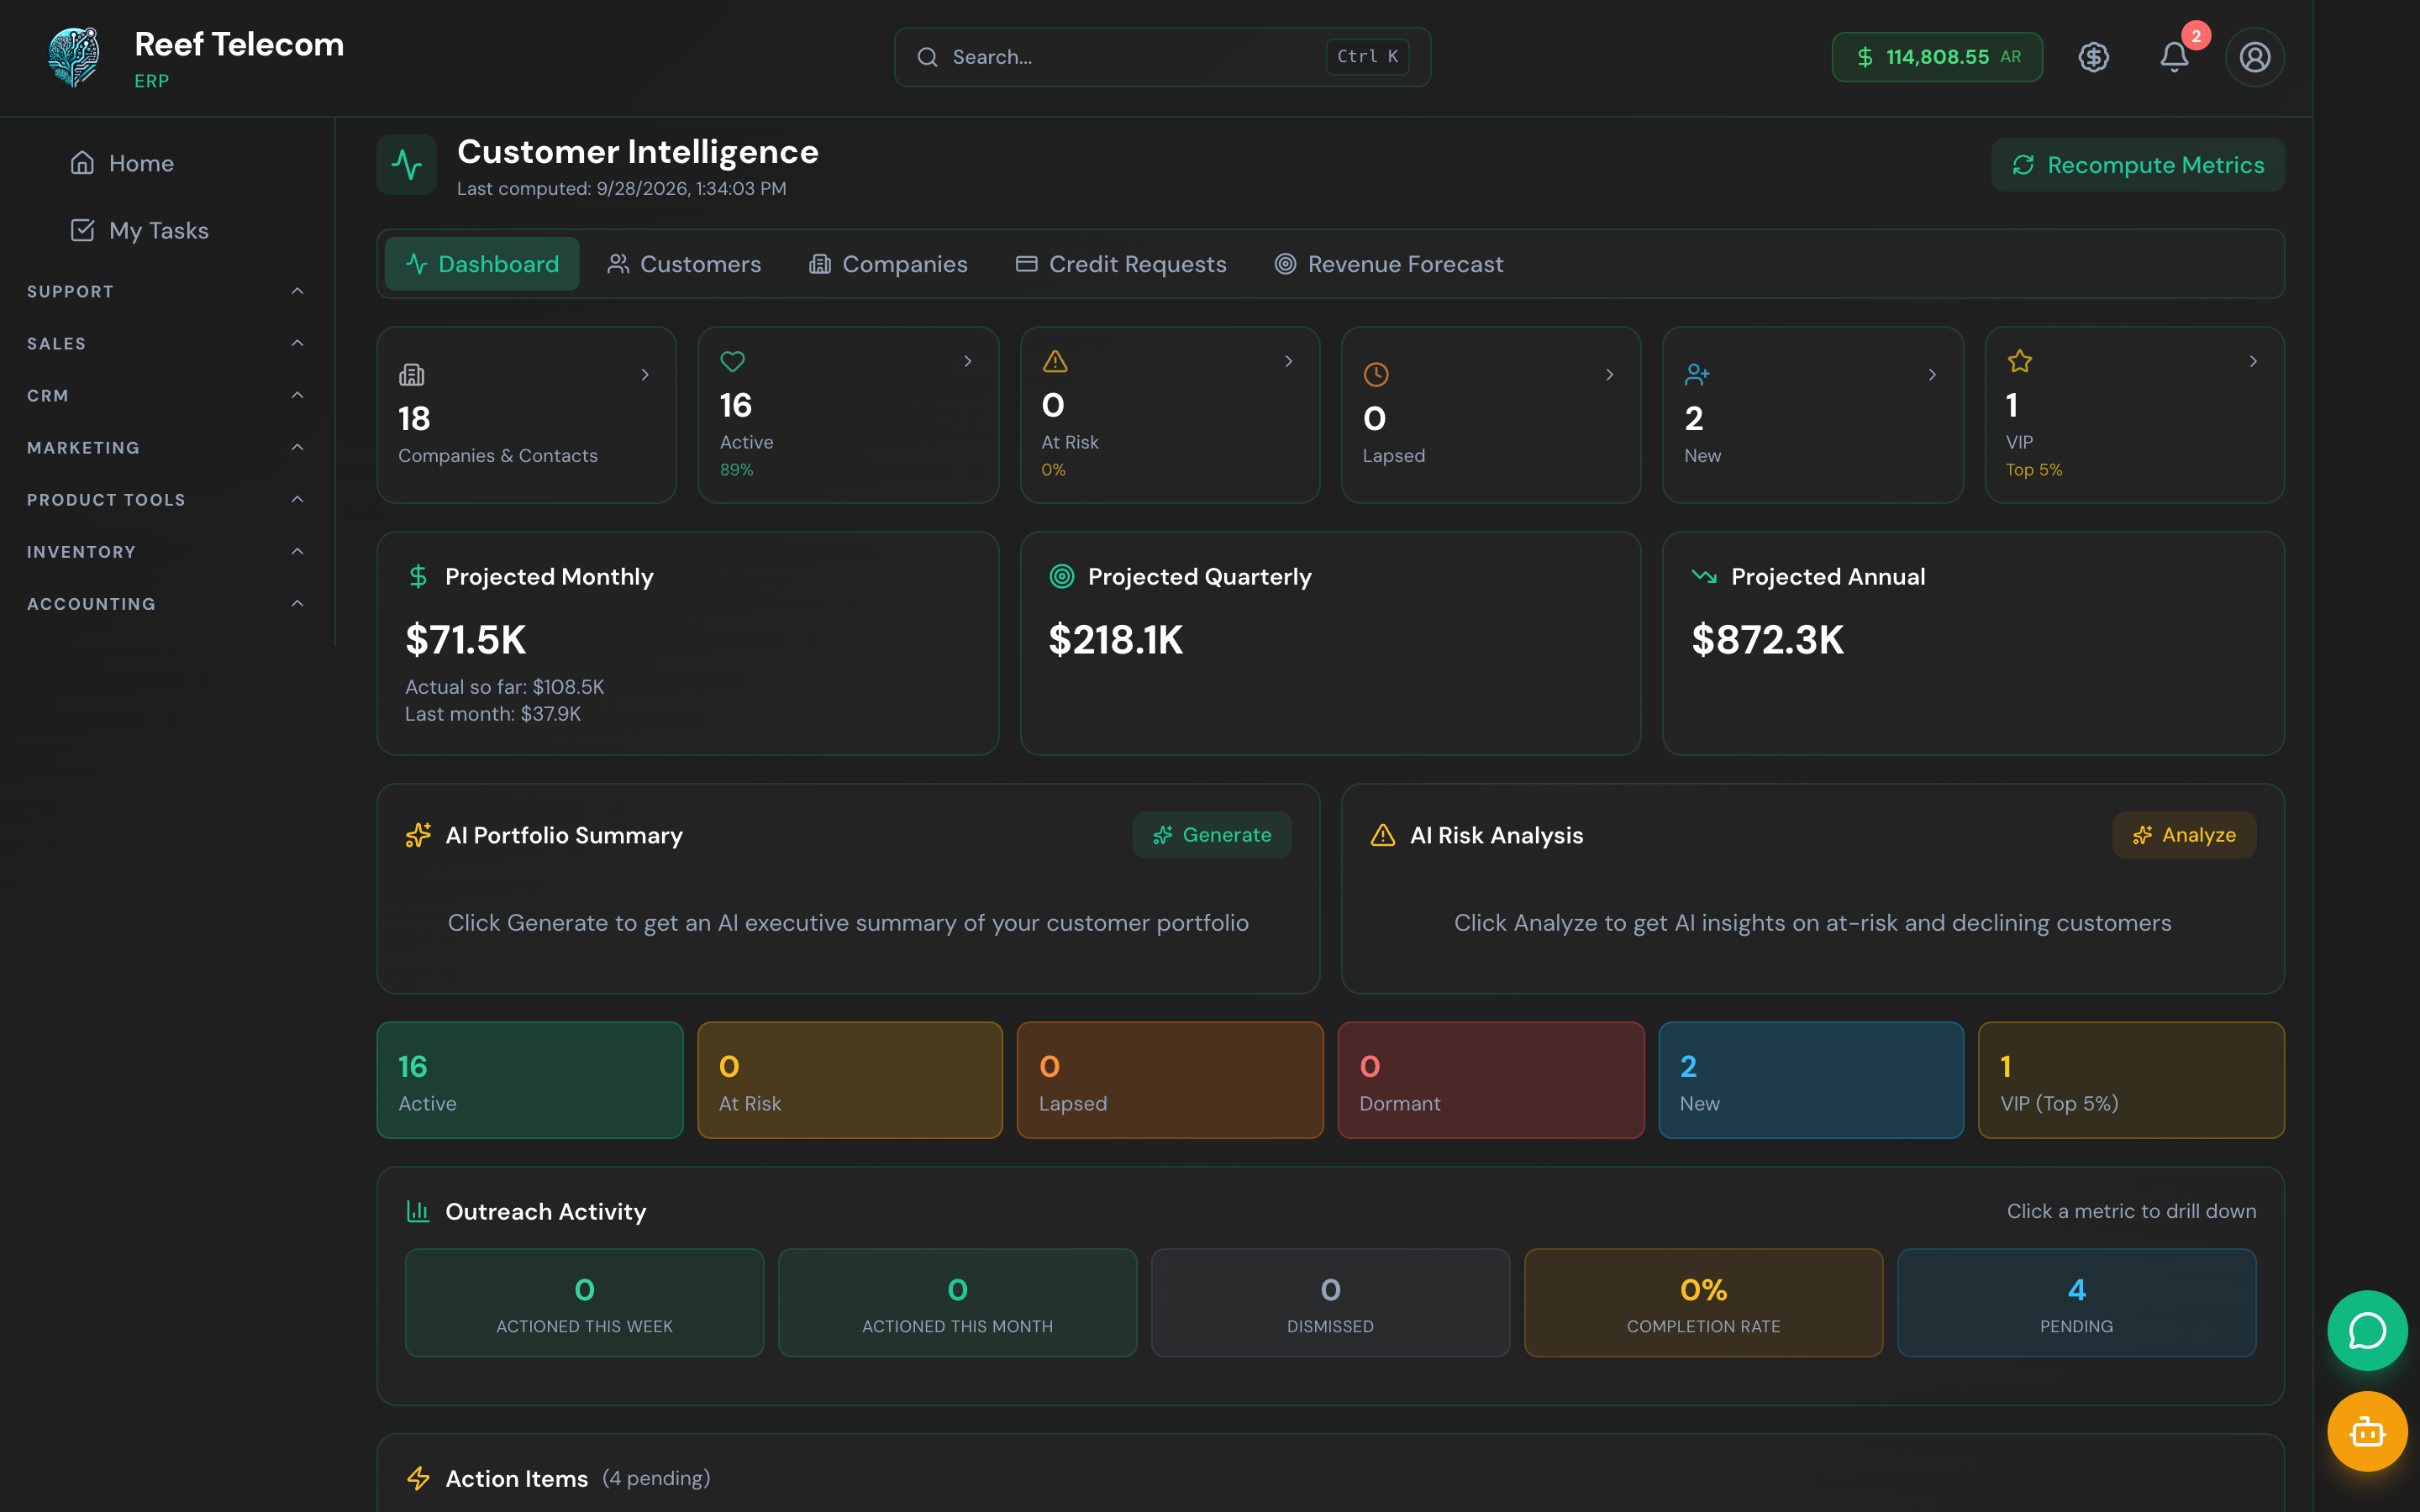Expand the CRM sidebar section
The width and height of the screenshot is (2420, 1512).
pyautogui.click(x=166, y=395)
